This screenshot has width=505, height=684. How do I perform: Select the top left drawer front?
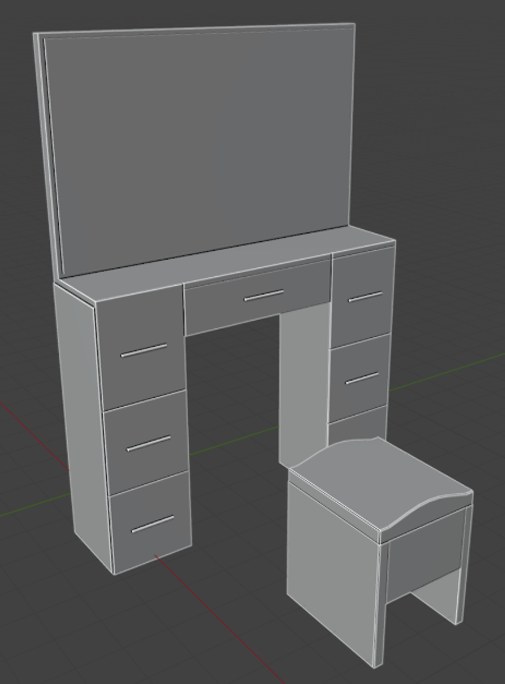[140, 349]
